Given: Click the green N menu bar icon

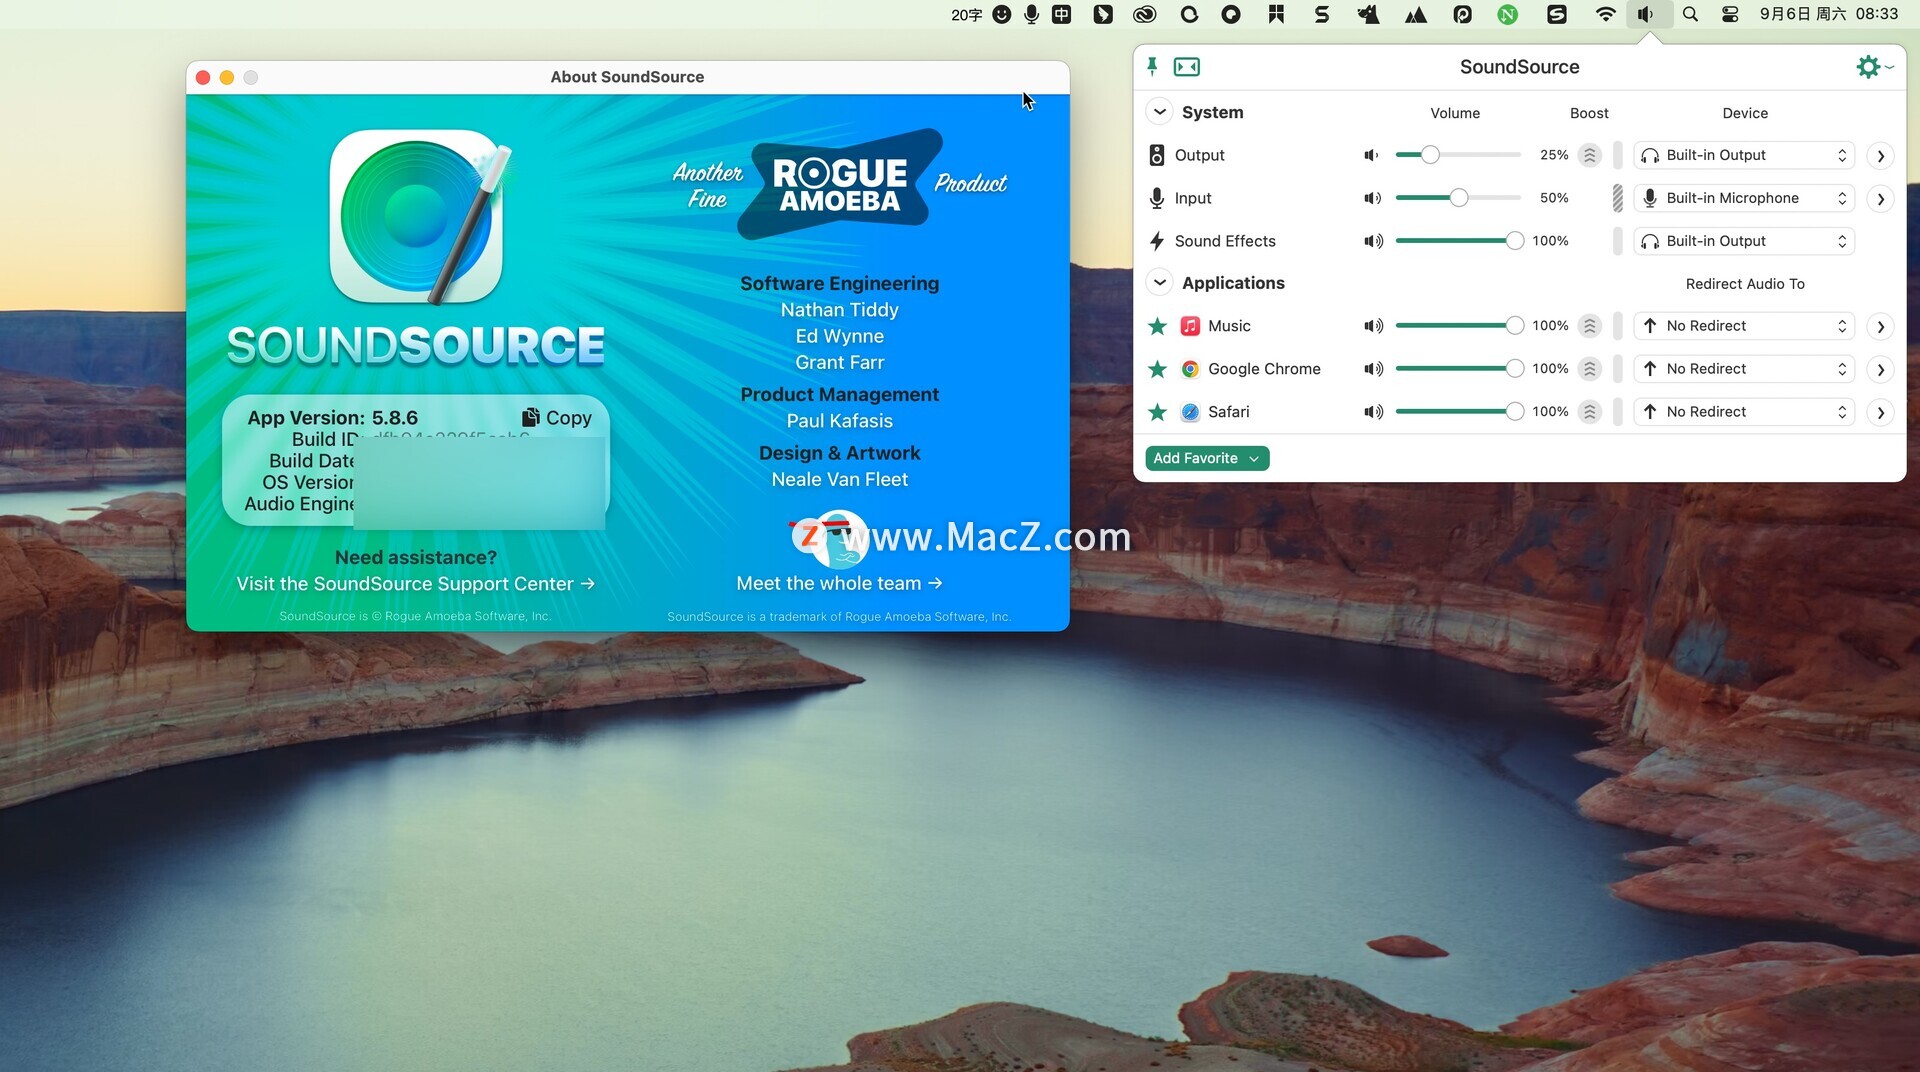Looking at the screenshot, I should 1507,14.
